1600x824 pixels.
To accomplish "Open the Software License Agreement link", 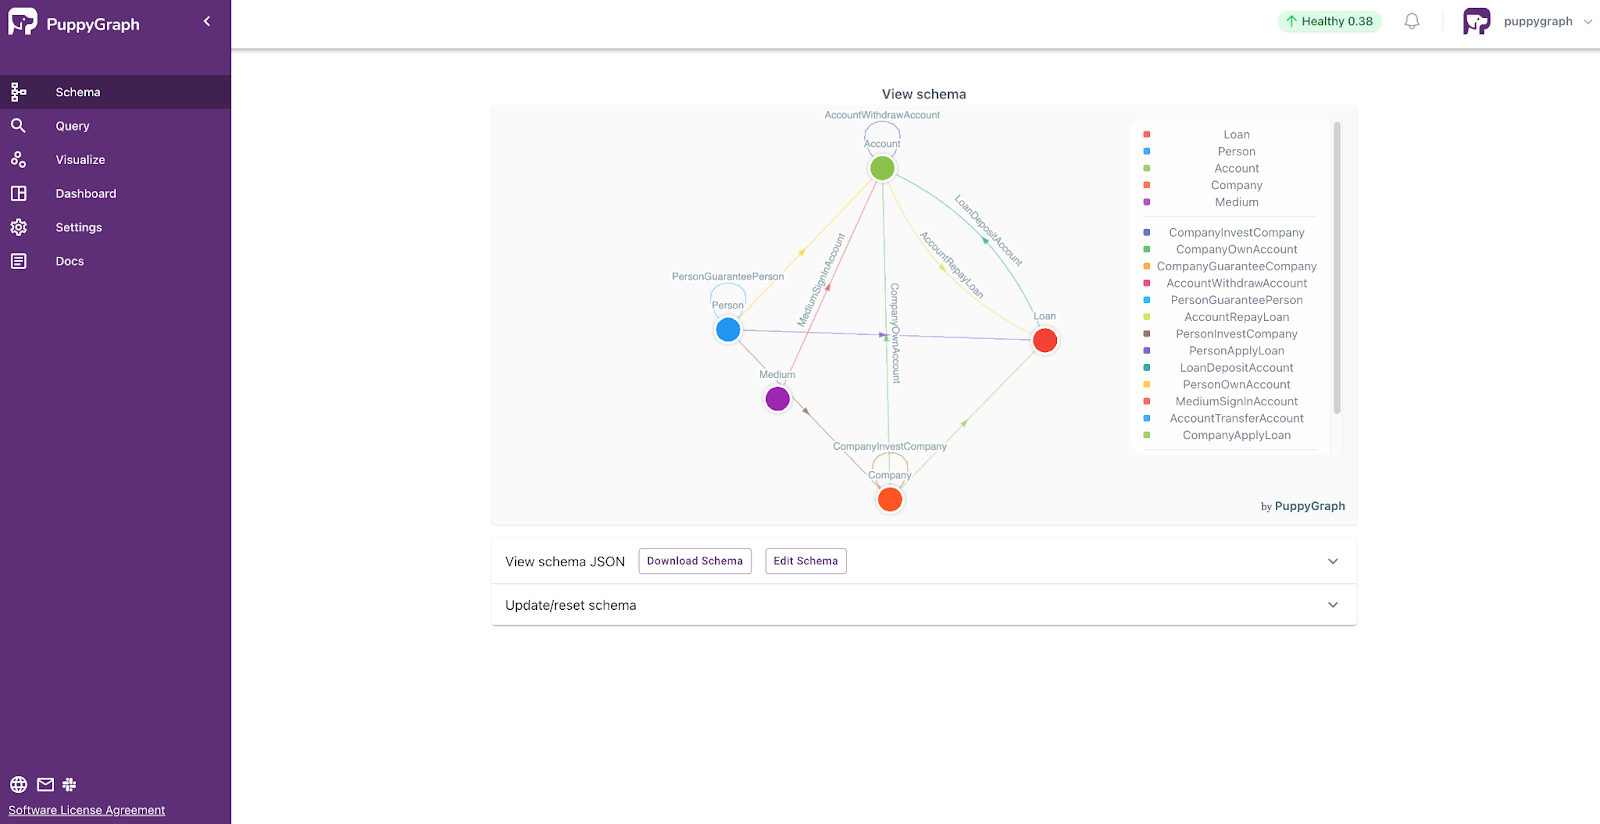I will (x=87, y=810).
